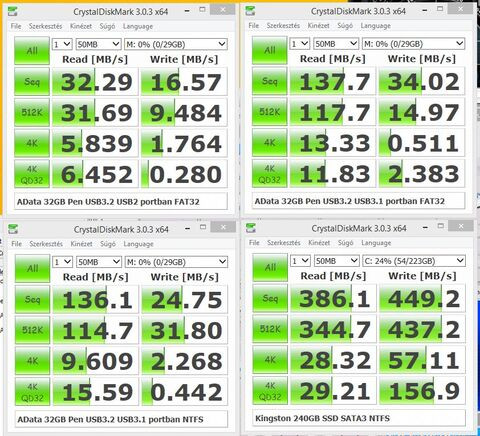Screen dimensions: 480x436
Task: Open M: drive dropdown in USB2 FAT32 window
Action: [176, 44]
